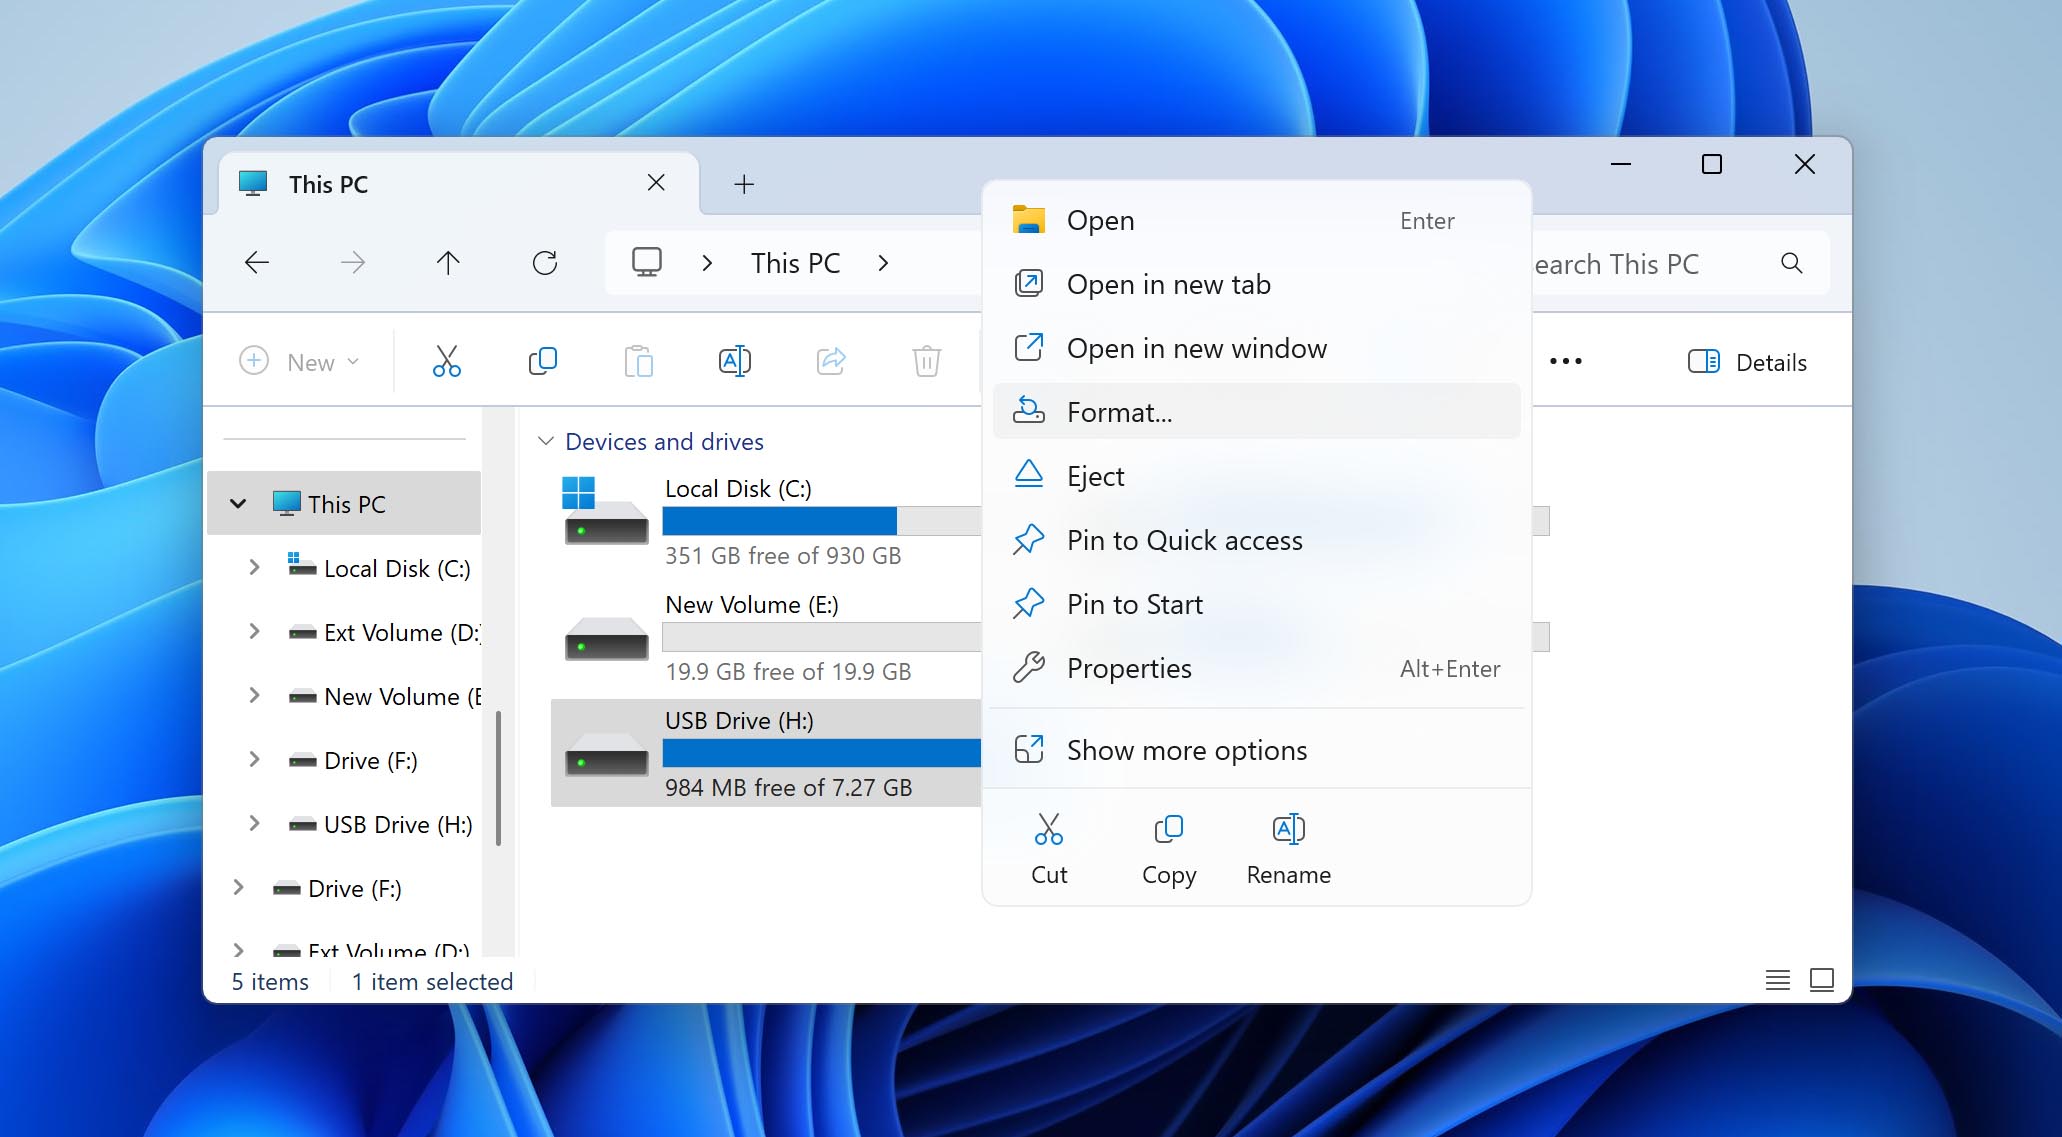Viewport: 2062px width, 1137px height.
Task: Click '19.9 GB free of 19.9 GB' text
Action: [788, 672]
